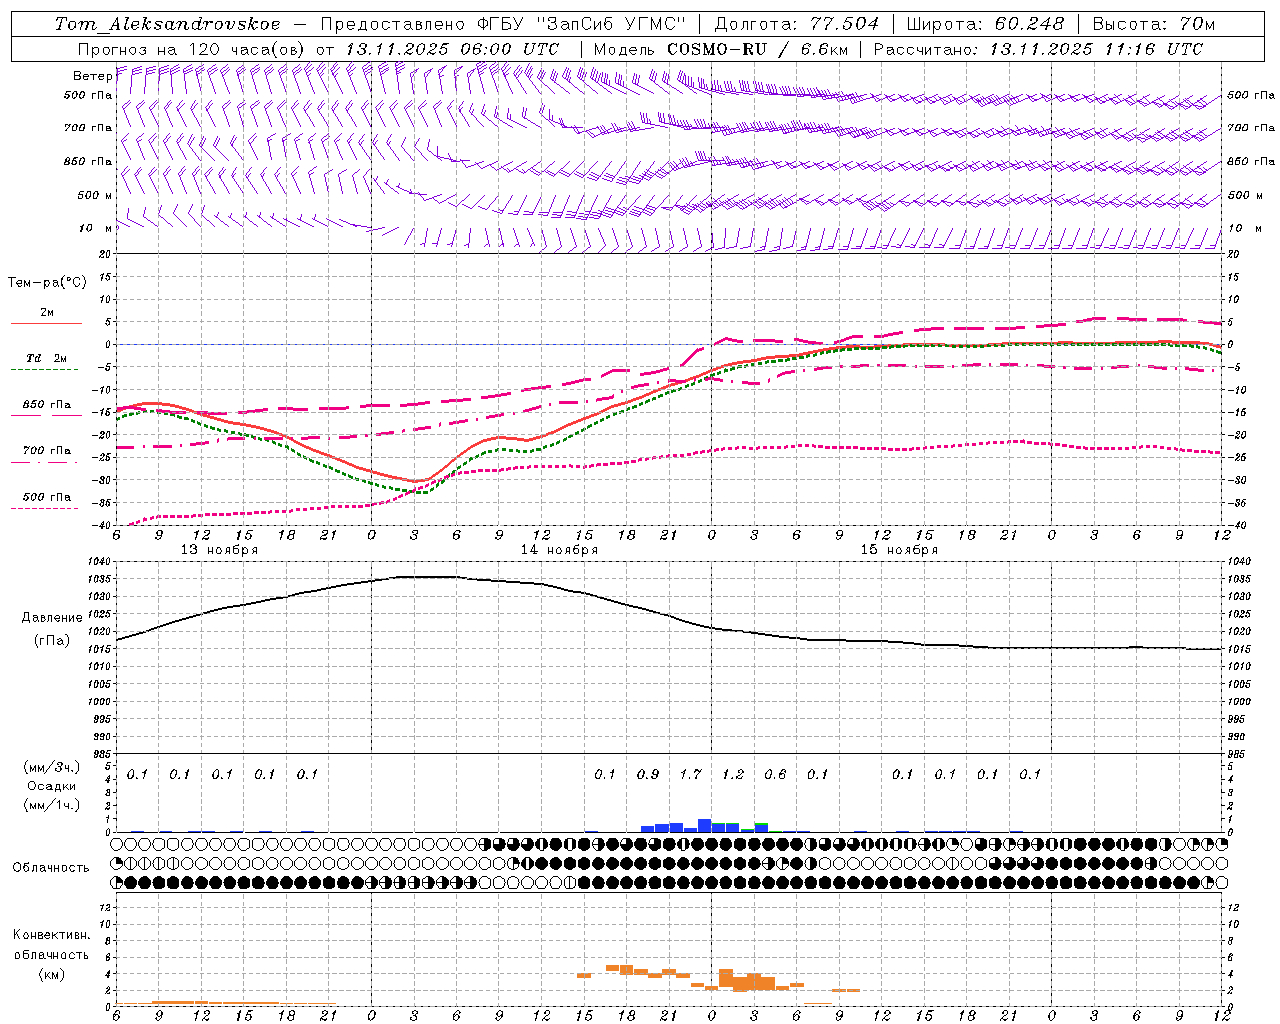Click the 0.6 precipitation amount

(775, 775)
